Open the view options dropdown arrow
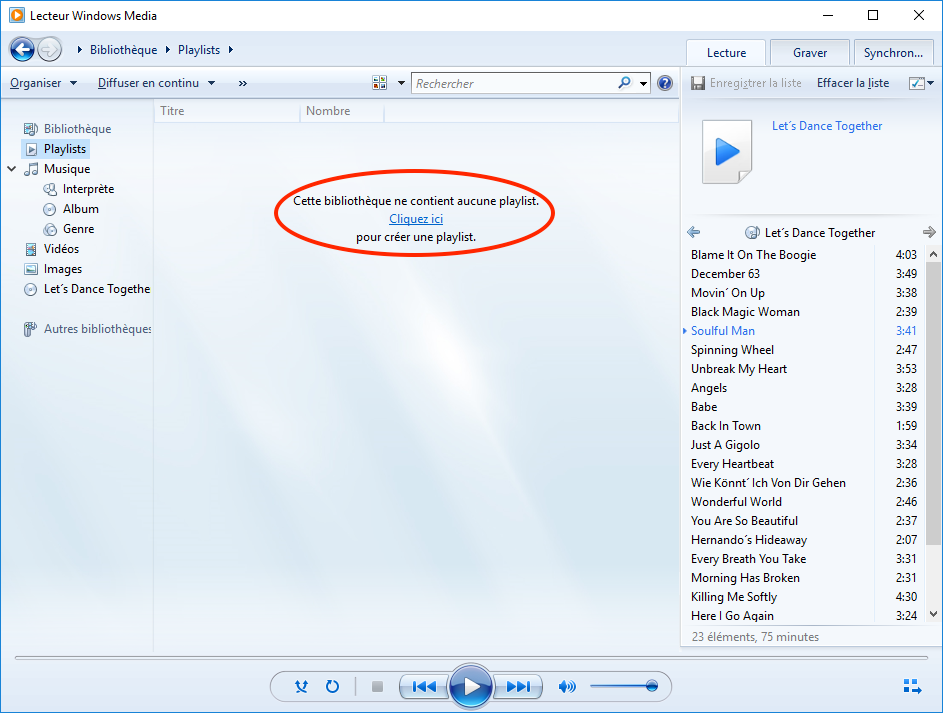The width and height of the screenshot is (943, 713). [401, 83]
